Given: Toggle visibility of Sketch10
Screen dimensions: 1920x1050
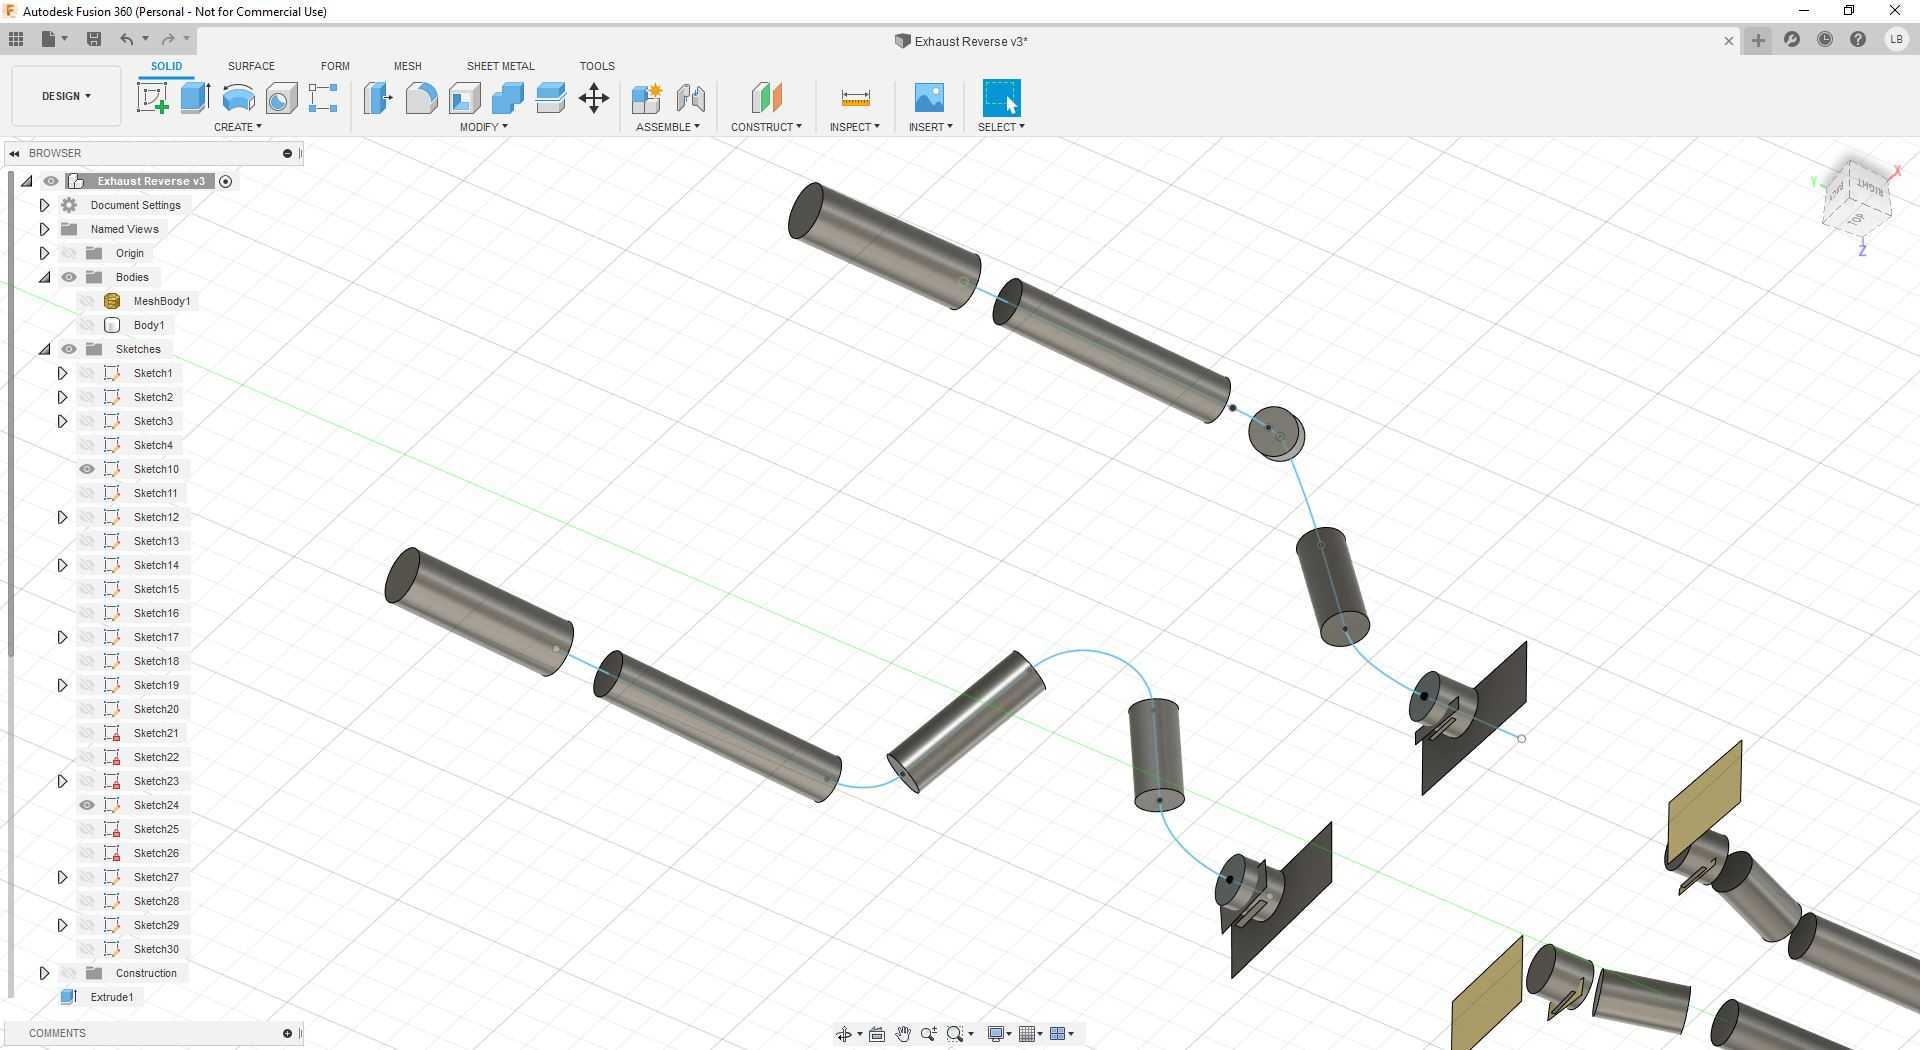Looking at the screenshot, I should point(87,469).
